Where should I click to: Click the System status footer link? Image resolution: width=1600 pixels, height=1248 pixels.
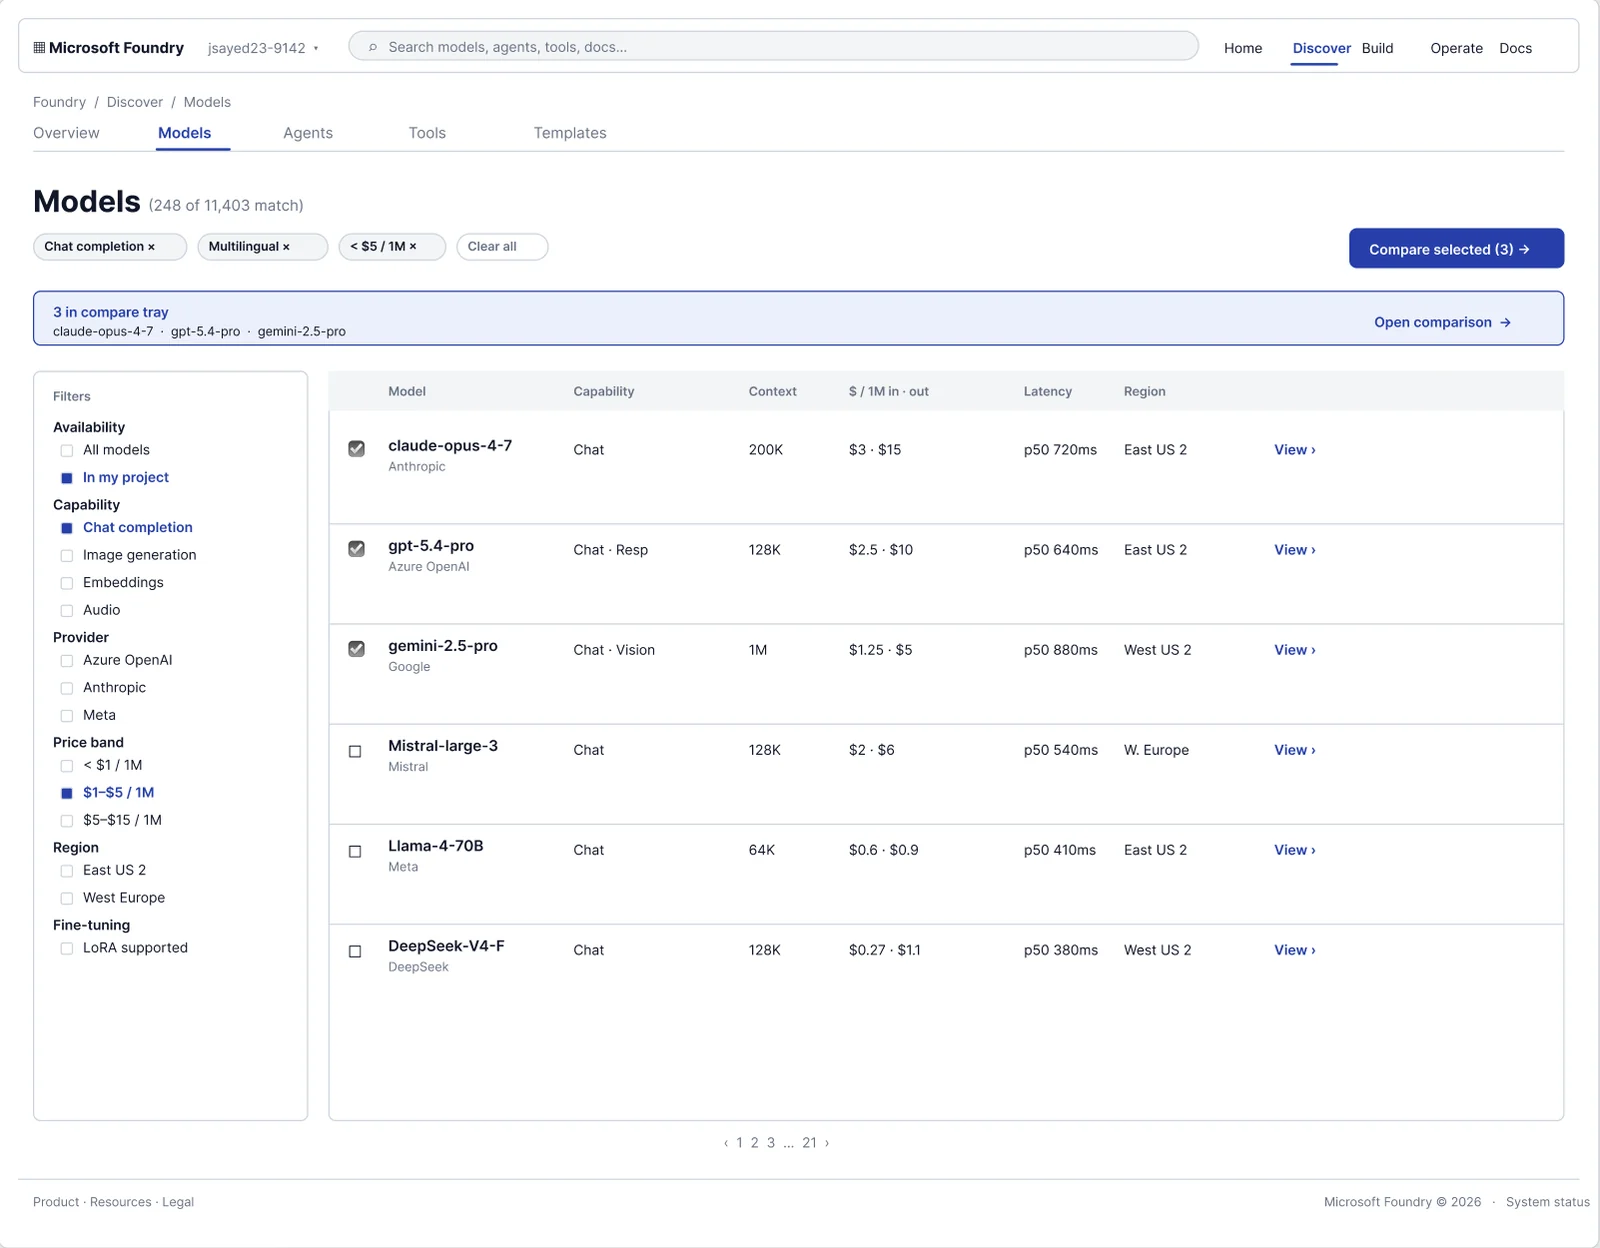point(1547,1202)
